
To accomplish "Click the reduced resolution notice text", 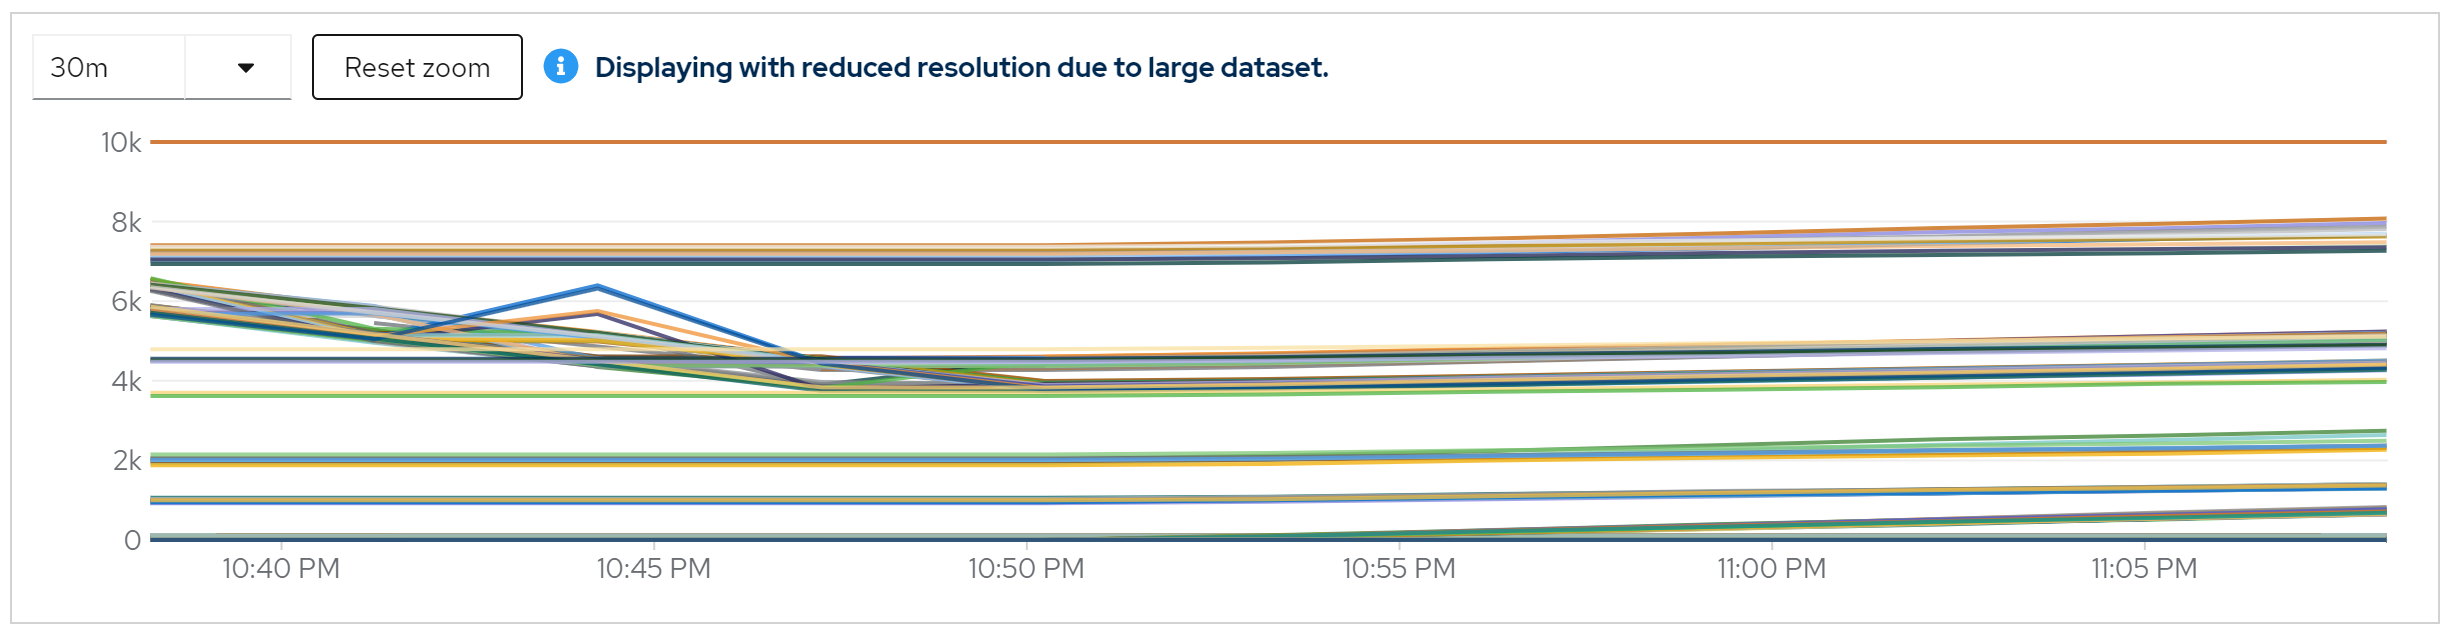I will click(961, 67).
